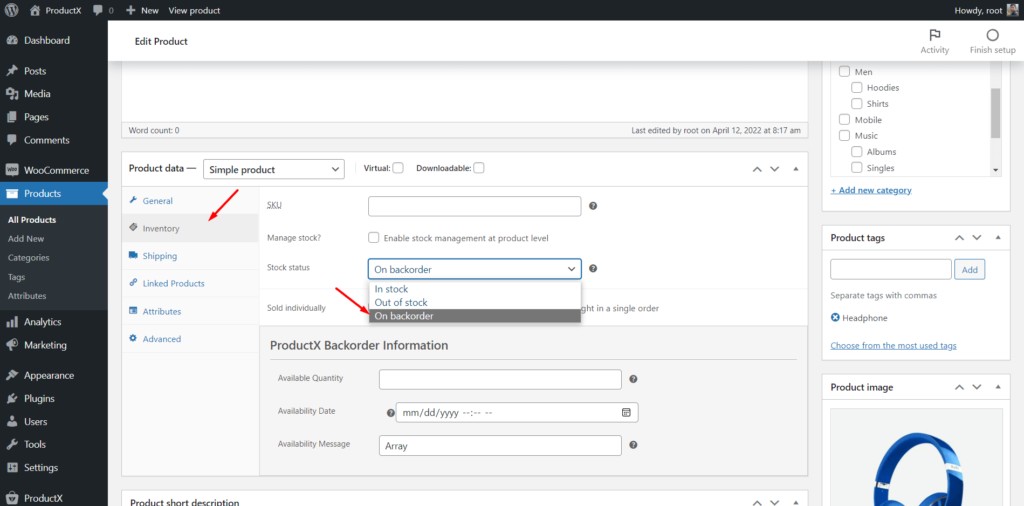Choose In stock option
1024x506 pixels.
tap(474, 289)
